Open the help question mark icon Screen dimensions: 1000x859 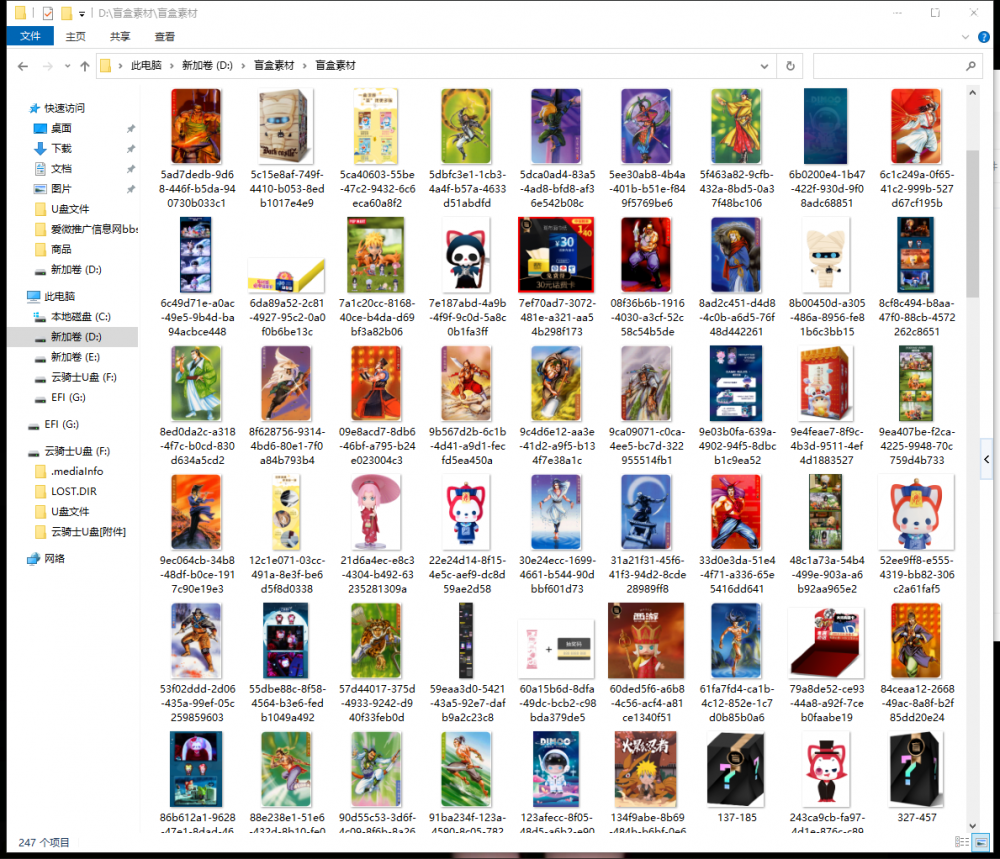point(984,37)
